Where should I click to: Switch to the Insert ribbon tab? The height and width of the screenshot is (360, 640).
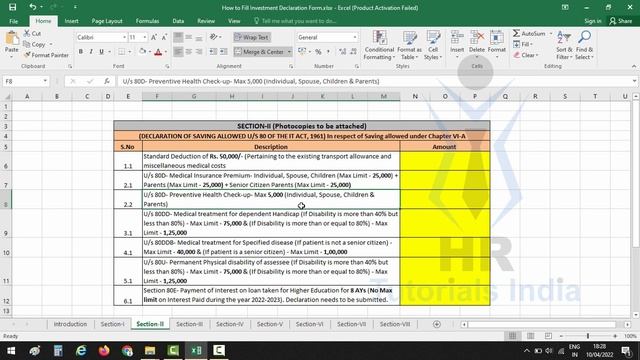(71, 21)
